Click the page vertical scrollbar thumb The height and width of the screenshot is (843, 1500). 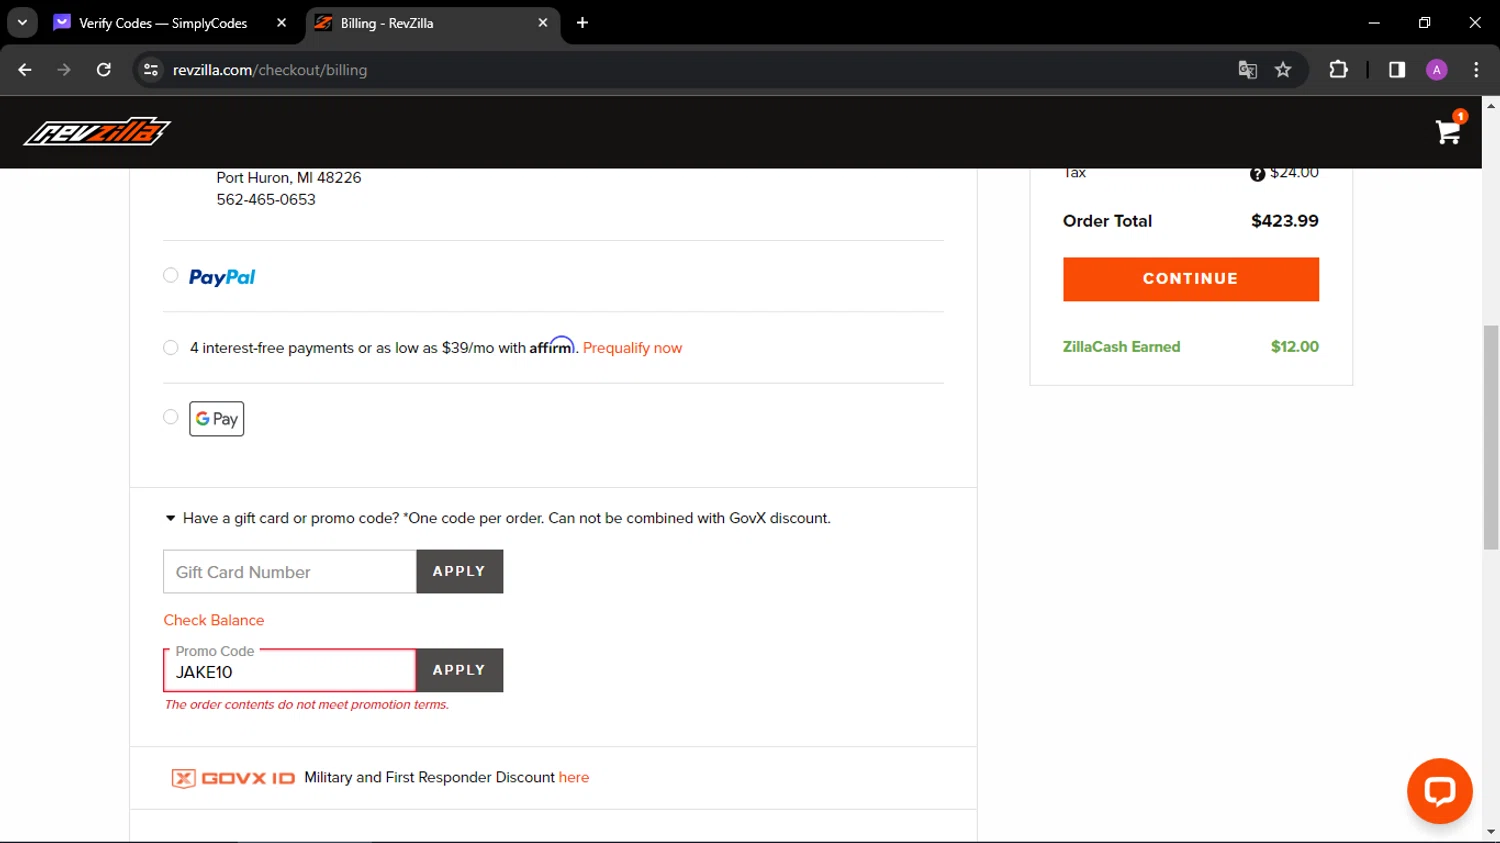coord(1491,437)
